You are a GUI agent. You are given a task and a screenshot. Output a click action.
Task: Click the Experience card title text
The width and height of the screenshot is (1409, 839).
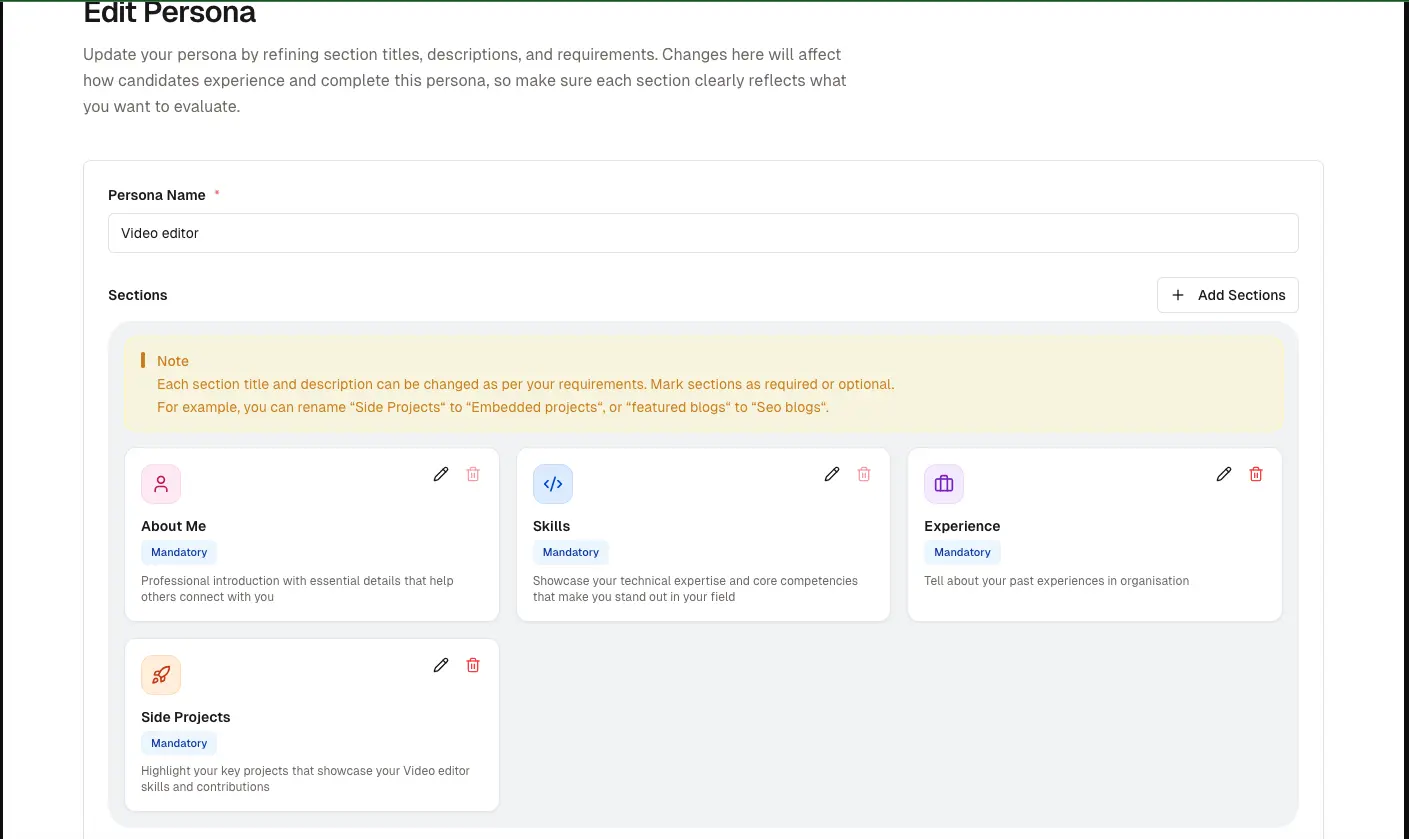pos(962,526)
